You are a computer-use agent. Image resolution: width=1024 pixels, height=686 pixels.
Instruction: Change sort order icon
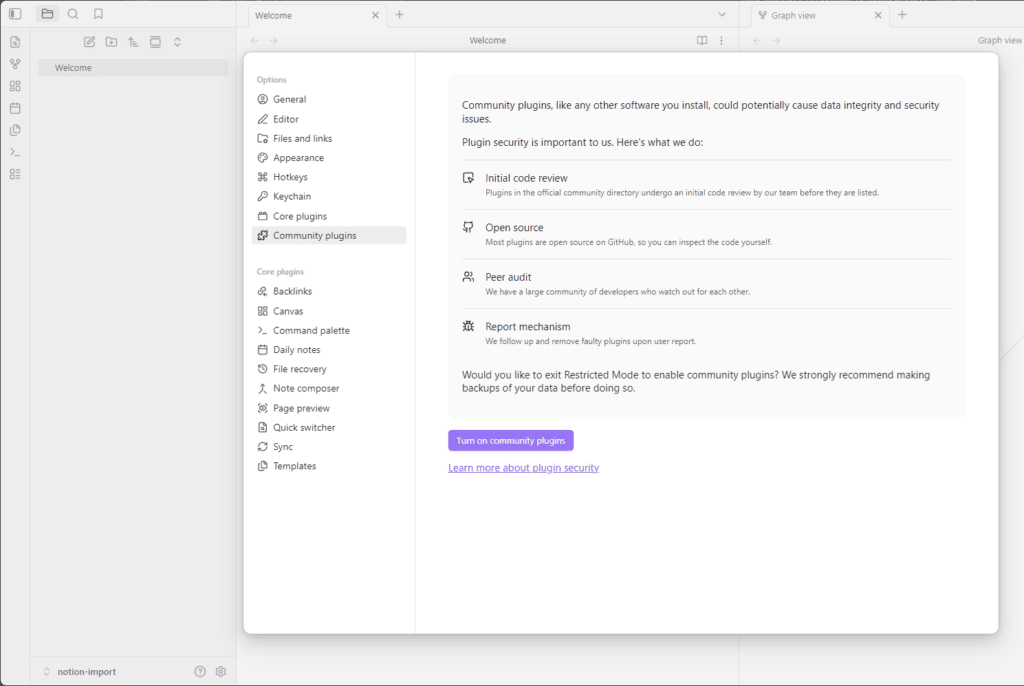133,42
